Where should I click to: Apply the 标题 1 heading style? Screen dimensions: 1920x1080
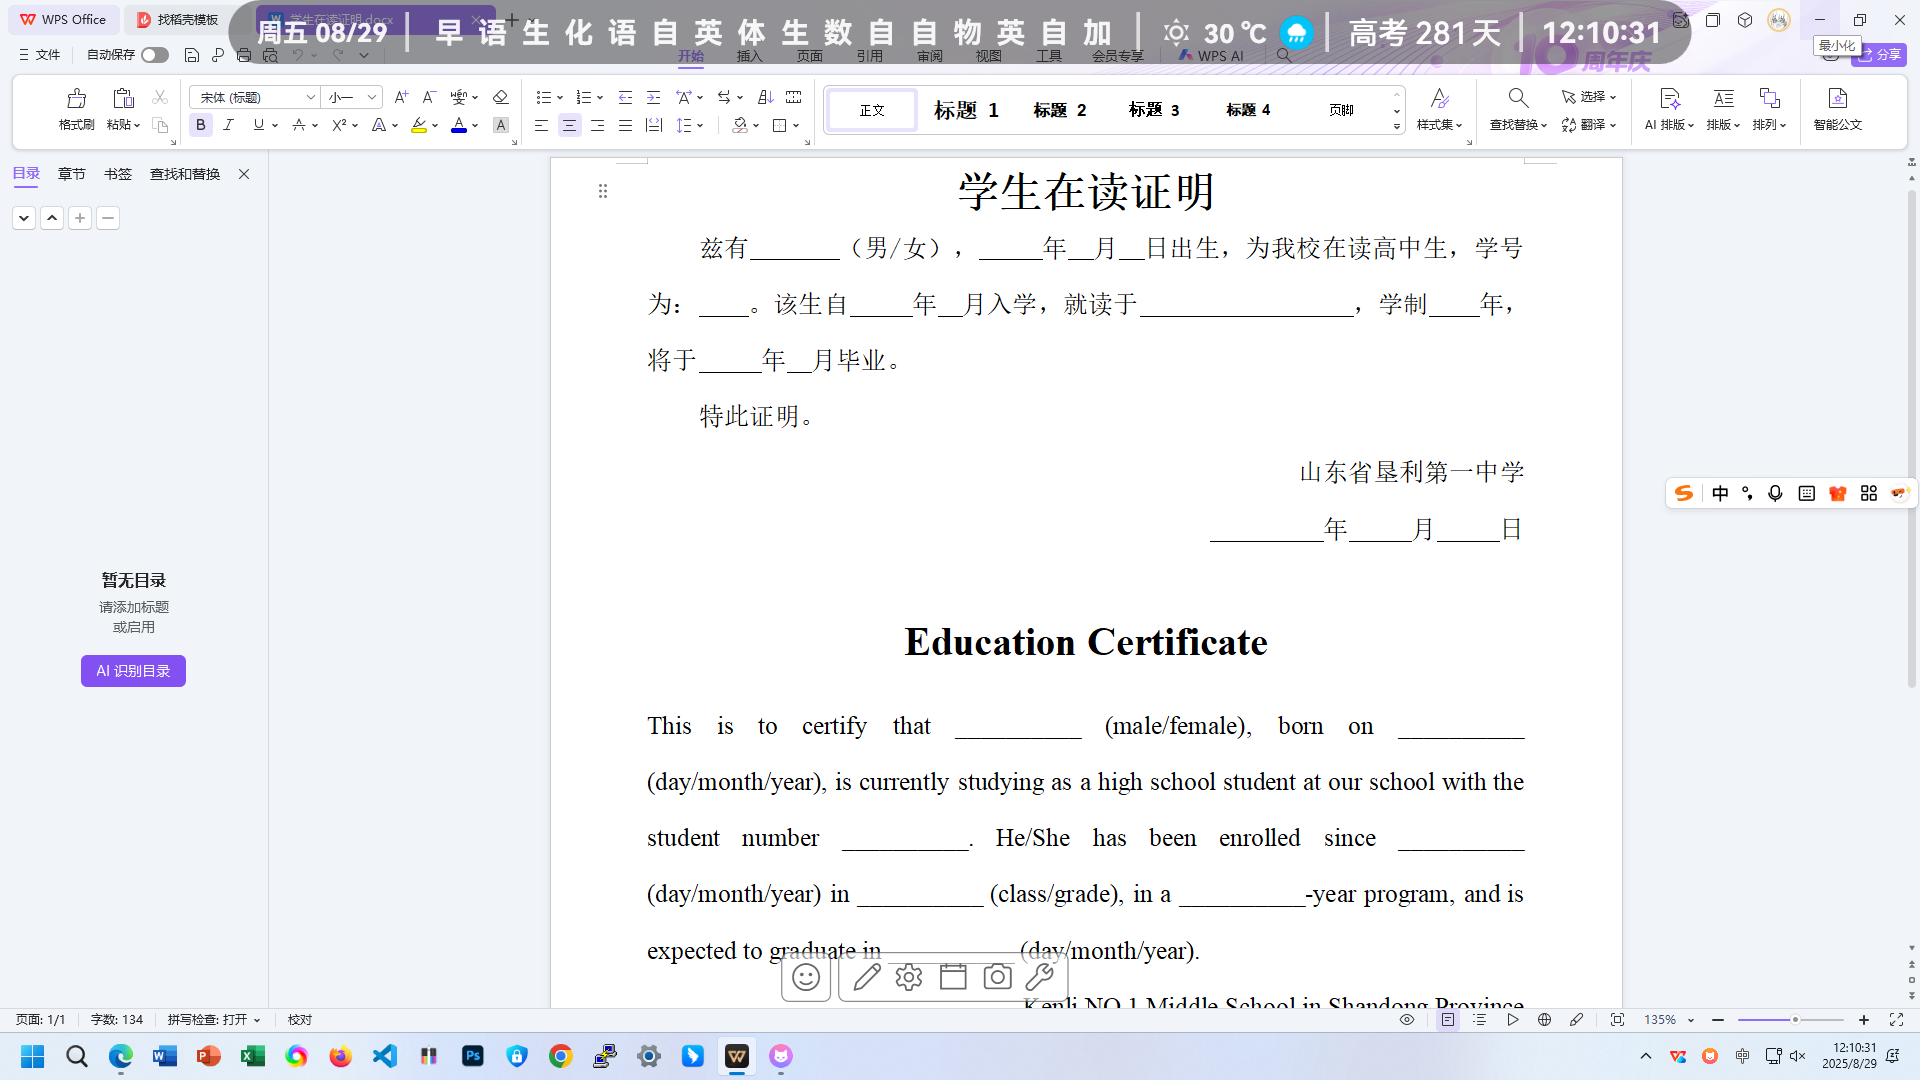966,110
